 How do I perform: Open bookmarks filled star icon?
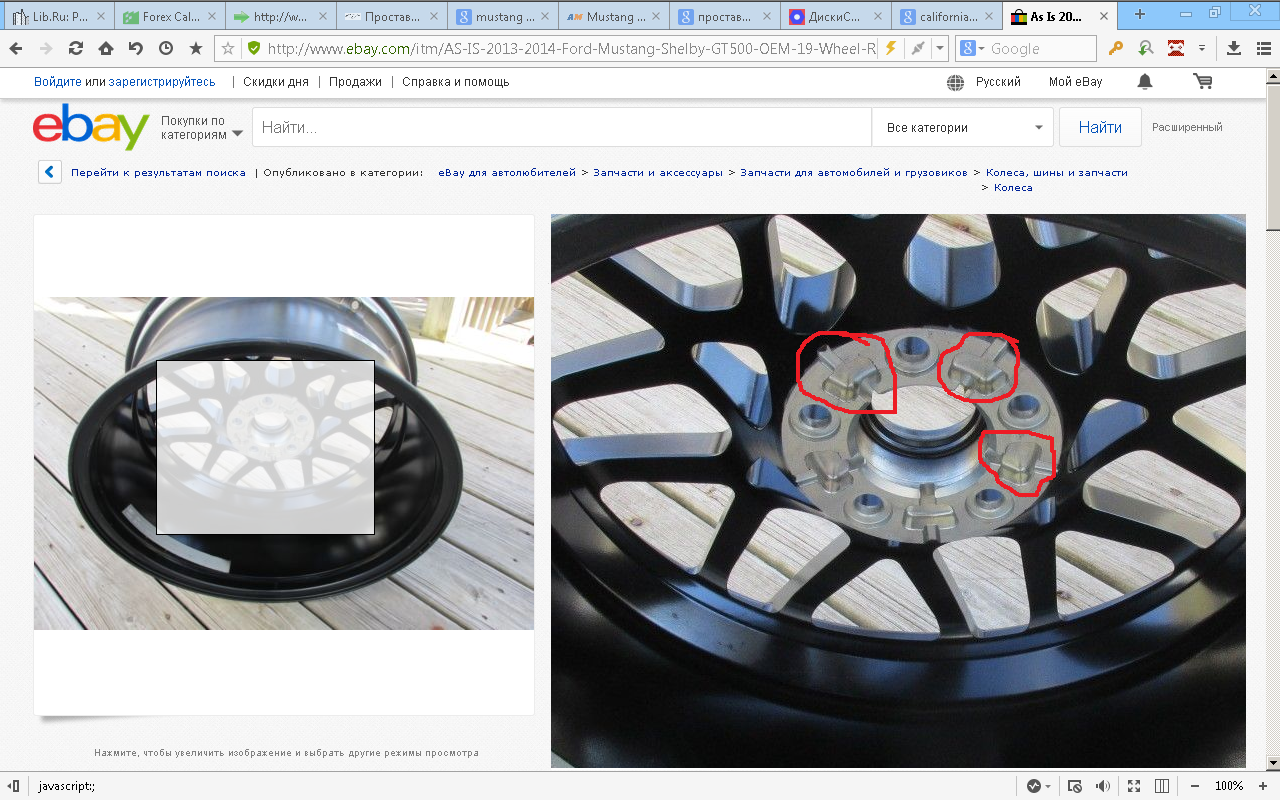coord(196,48)
